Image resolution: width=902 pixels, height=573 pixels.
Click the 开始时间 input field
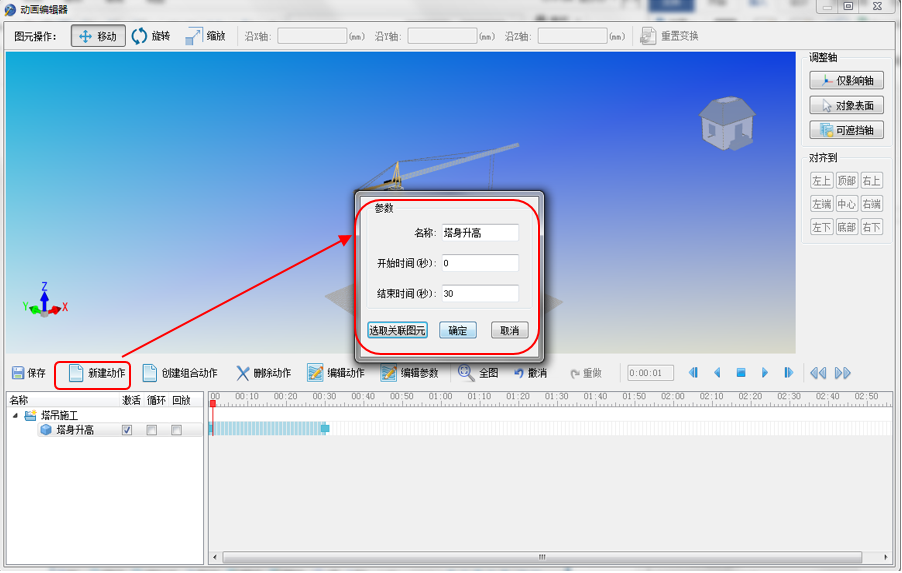480,263
